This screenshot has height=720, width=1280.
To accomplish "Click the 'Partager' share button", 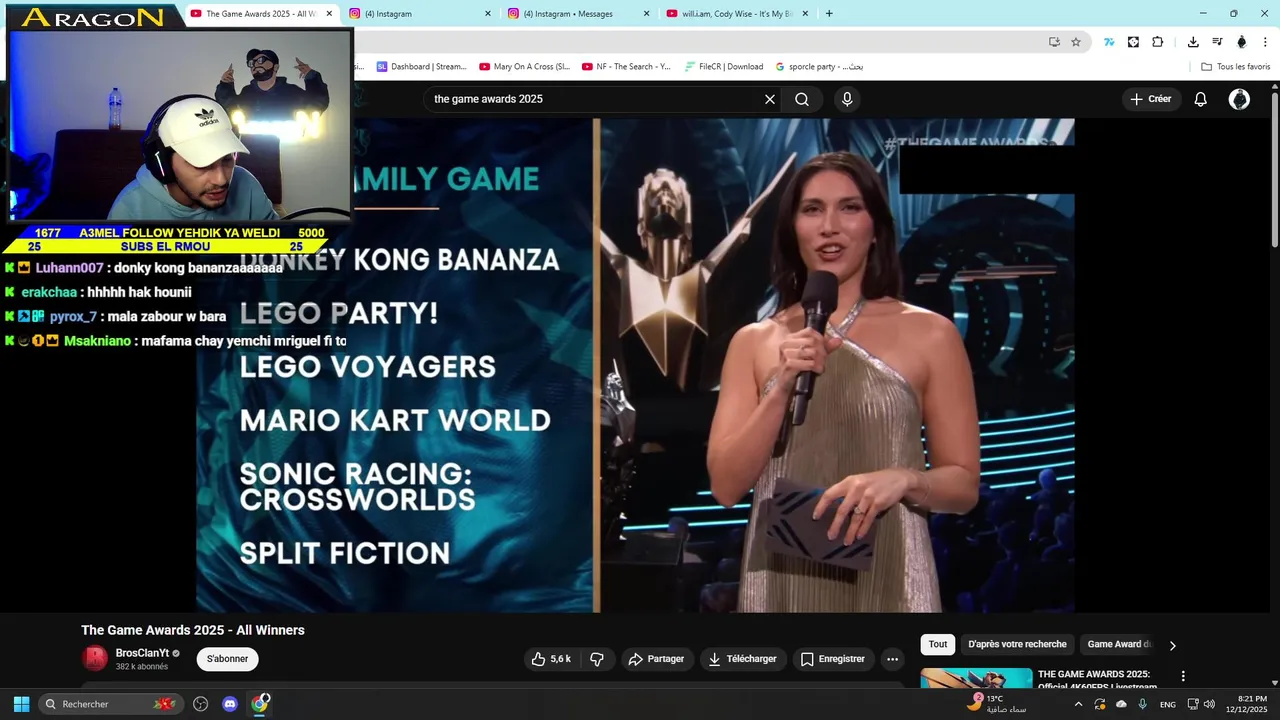I will click(x=656, y=659).
